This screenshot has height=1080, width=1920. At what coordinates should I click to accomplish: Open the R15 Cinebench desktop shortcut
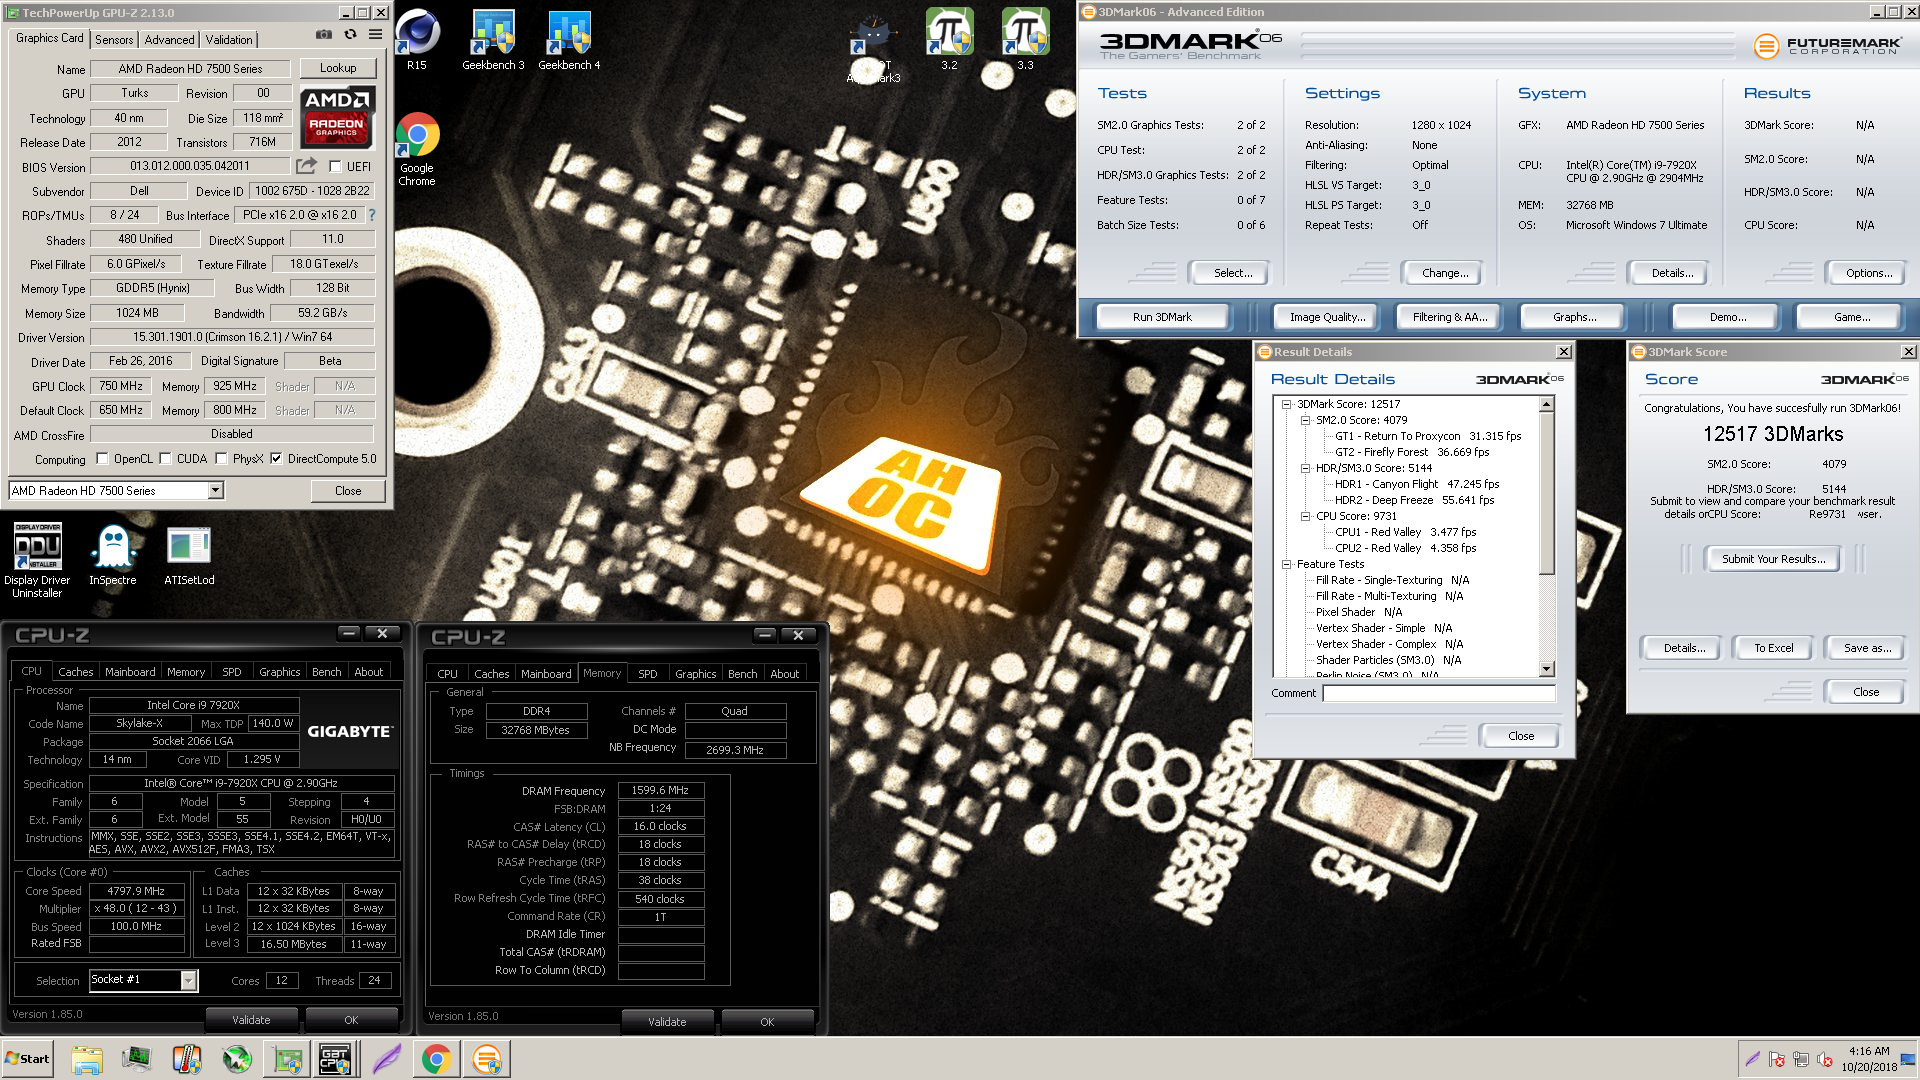[x=417, y=40]
